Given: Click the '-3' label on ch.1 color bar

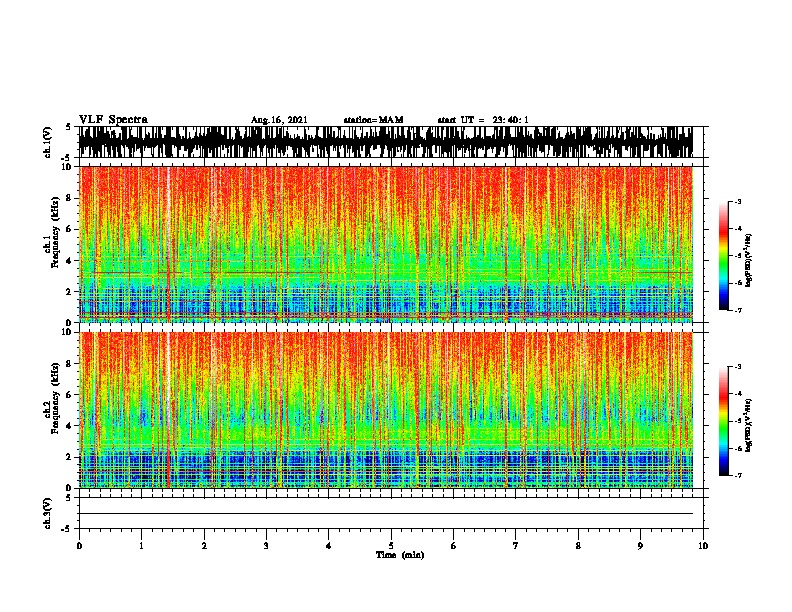Looking at the screenshot, I should click(737, 201).
